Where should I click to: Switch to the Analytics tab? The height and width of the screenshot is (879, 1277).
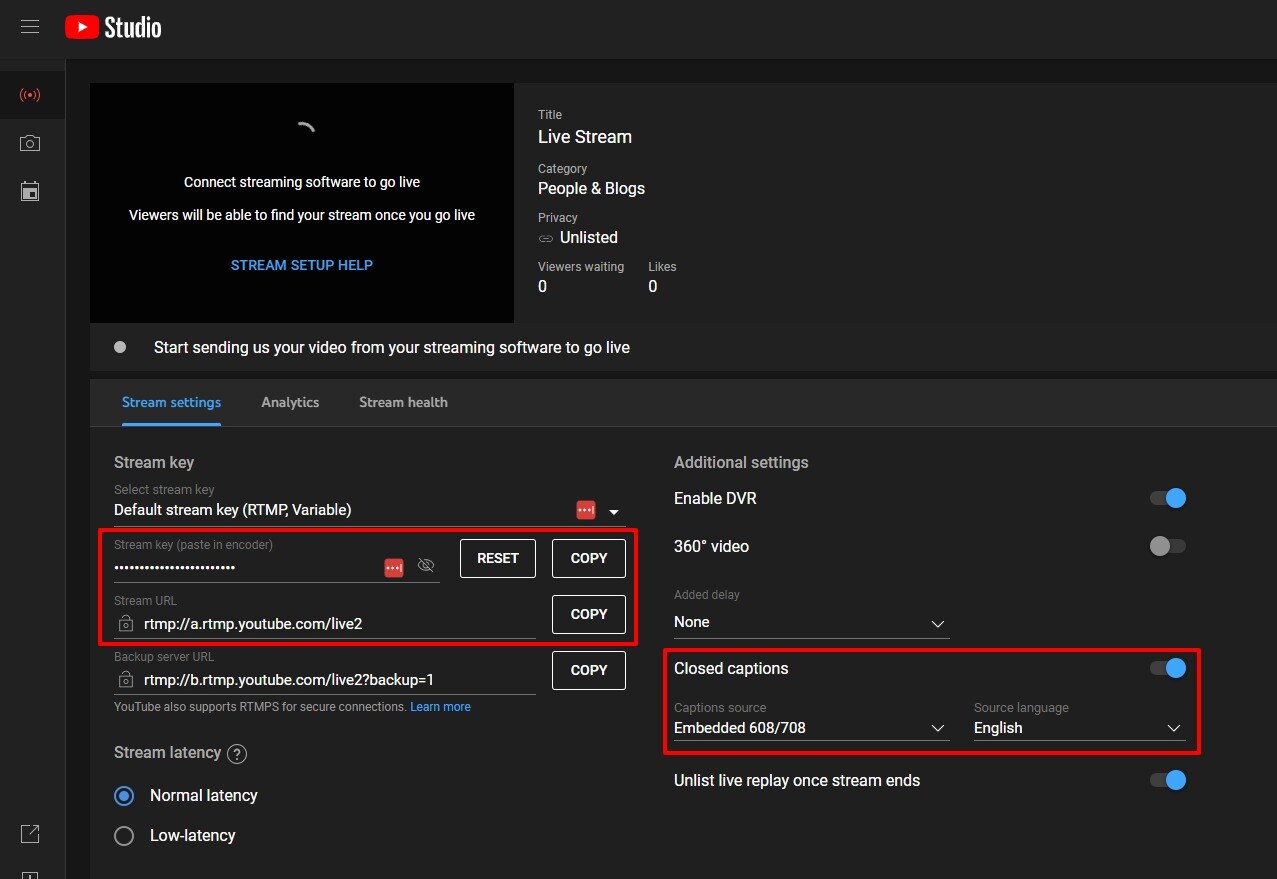pos(290,402)
